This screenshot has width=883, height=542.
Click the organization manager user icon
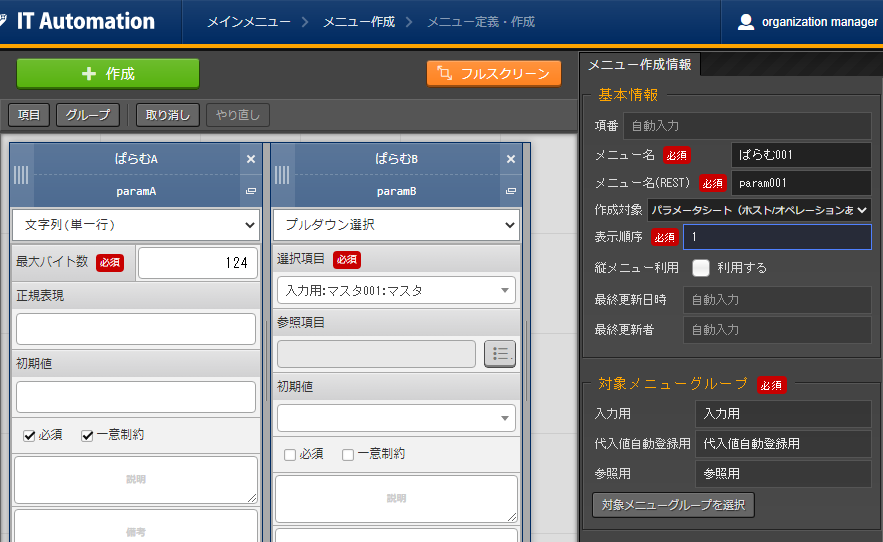pyautogui.click(x=746, y=22)
